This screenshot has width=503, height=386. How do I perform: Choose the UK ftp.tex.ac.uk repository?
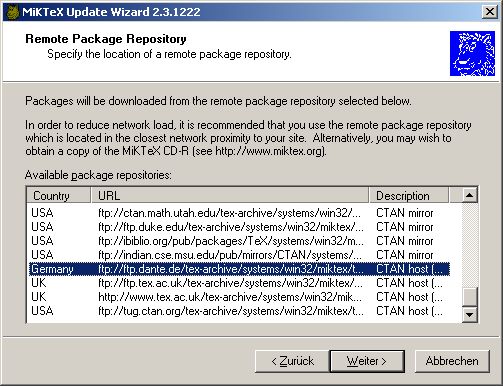(x=239, y=283)
